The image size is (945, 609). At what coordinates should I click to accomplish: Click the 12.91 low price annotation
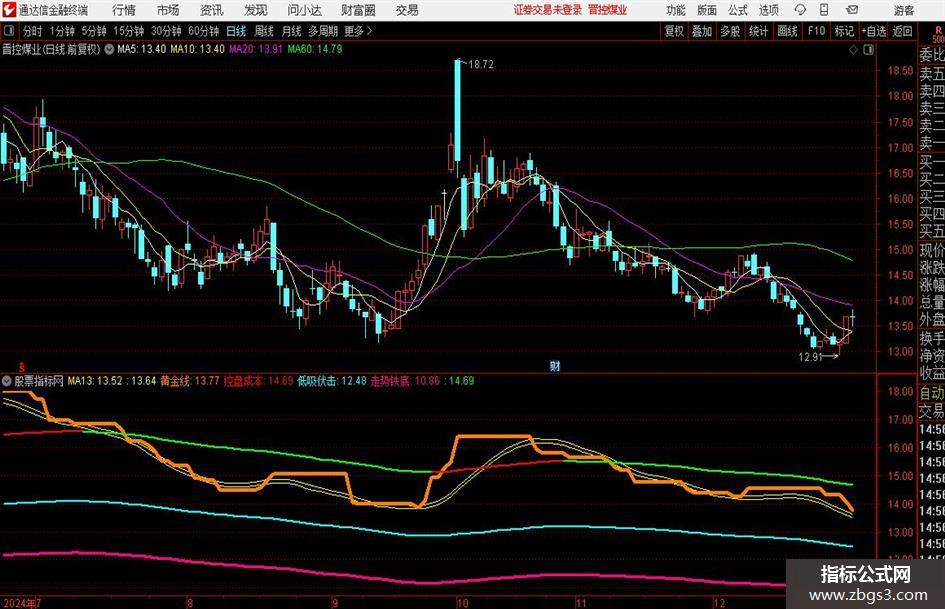tap(811, 357)
